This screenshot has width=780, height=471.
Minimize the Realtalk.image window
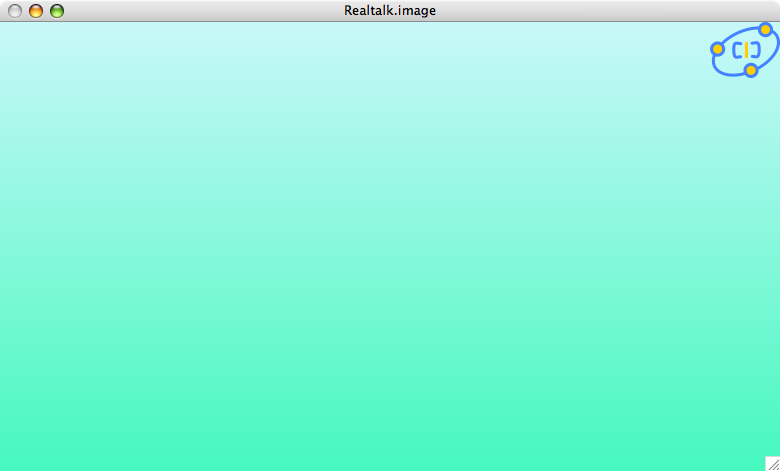36,10
